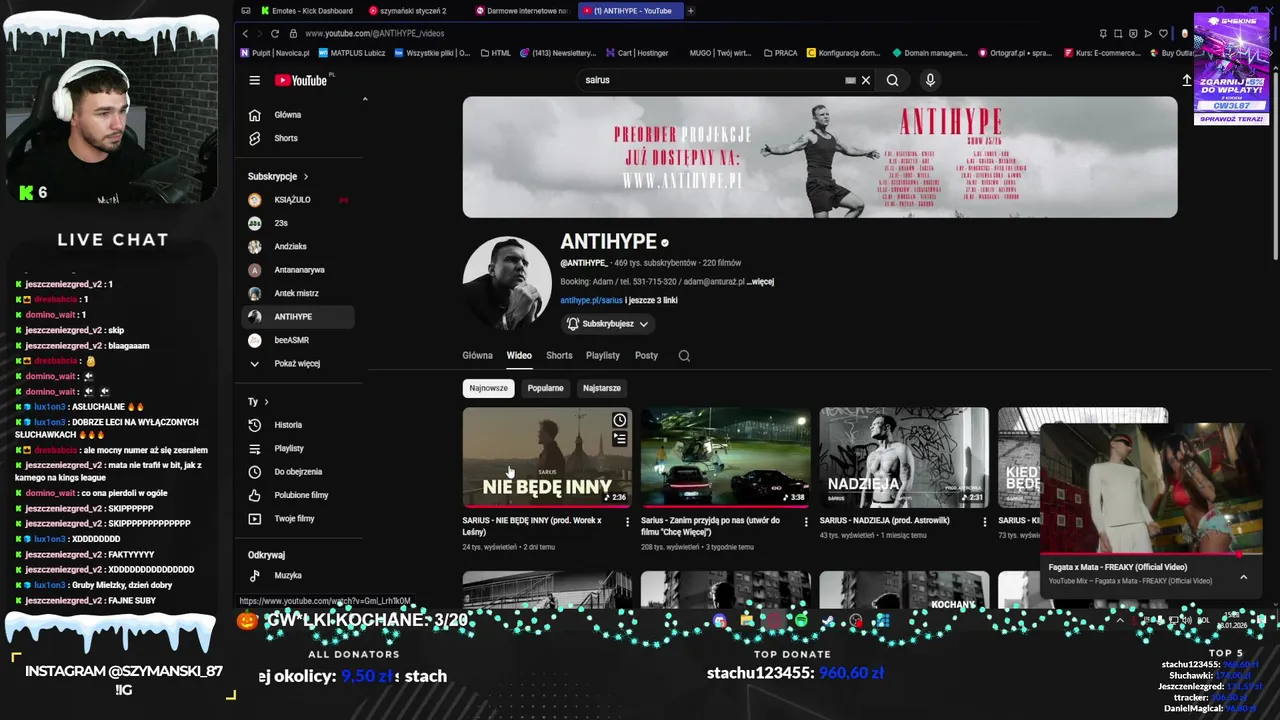Click the ANTIHYPE channel banner

coord(820,157)
